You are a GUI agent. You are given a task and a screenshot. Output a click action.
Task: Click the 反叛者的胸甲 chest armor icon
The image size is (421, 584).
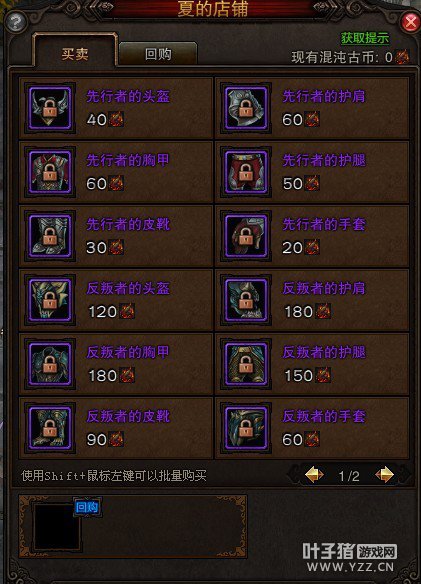50,364
